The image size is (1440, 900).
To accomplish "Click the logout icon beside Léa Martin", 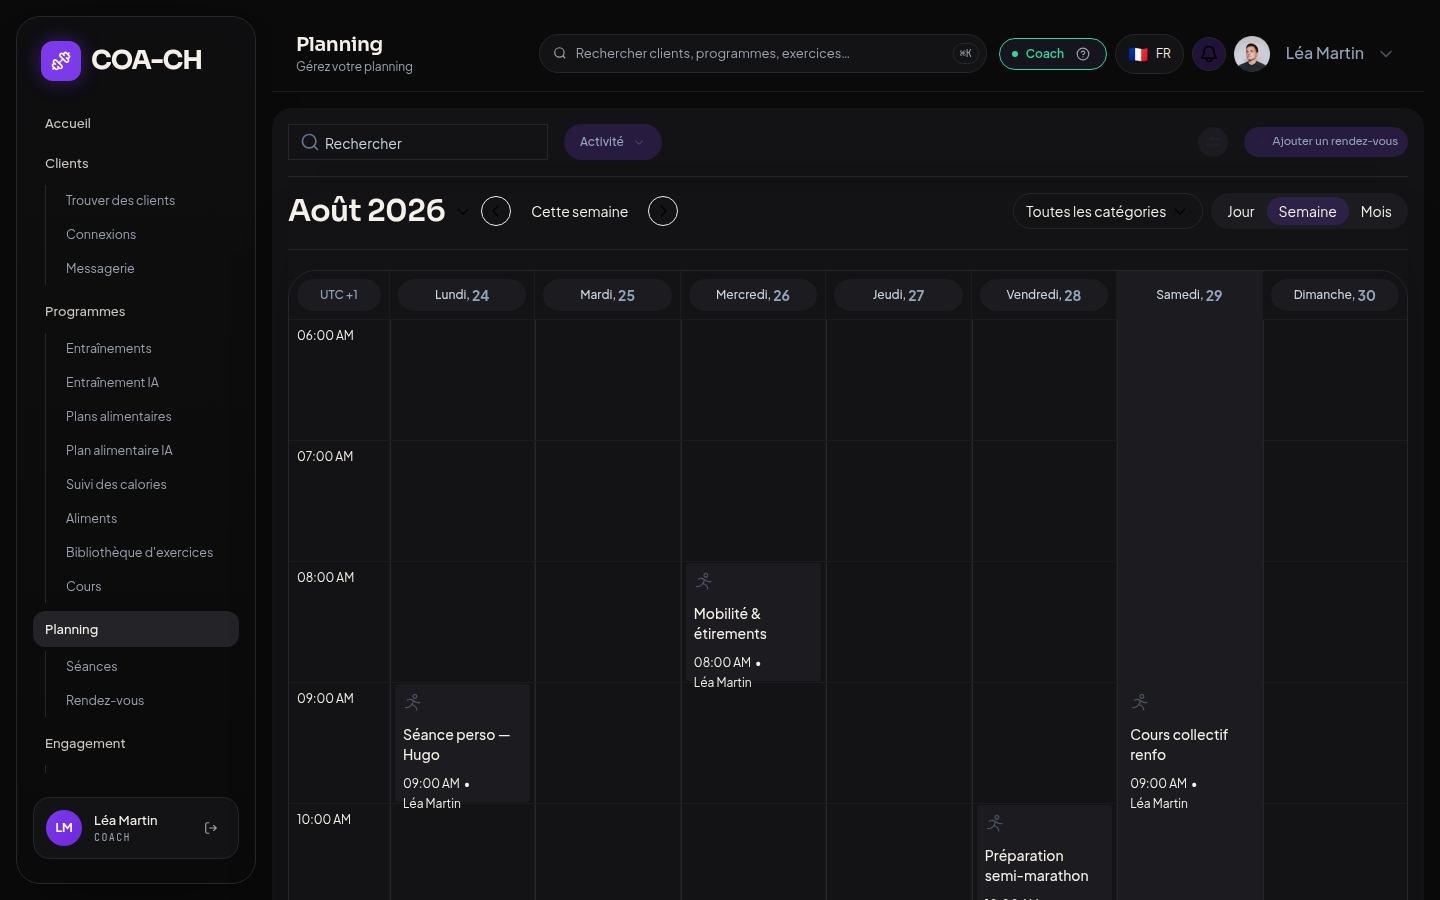I will [211, 828].
